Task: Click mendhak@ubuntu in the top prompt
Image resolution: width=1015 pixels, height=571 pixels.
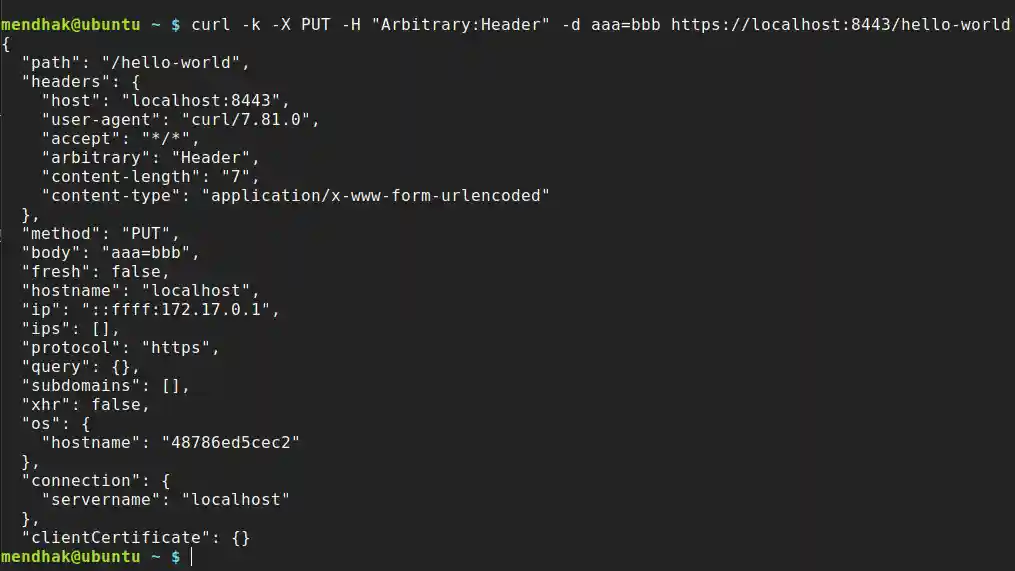Action: 70,24
